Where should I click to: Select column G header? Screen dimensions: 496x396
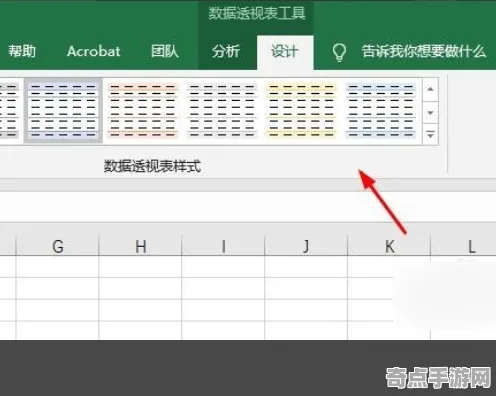(58, 247)
